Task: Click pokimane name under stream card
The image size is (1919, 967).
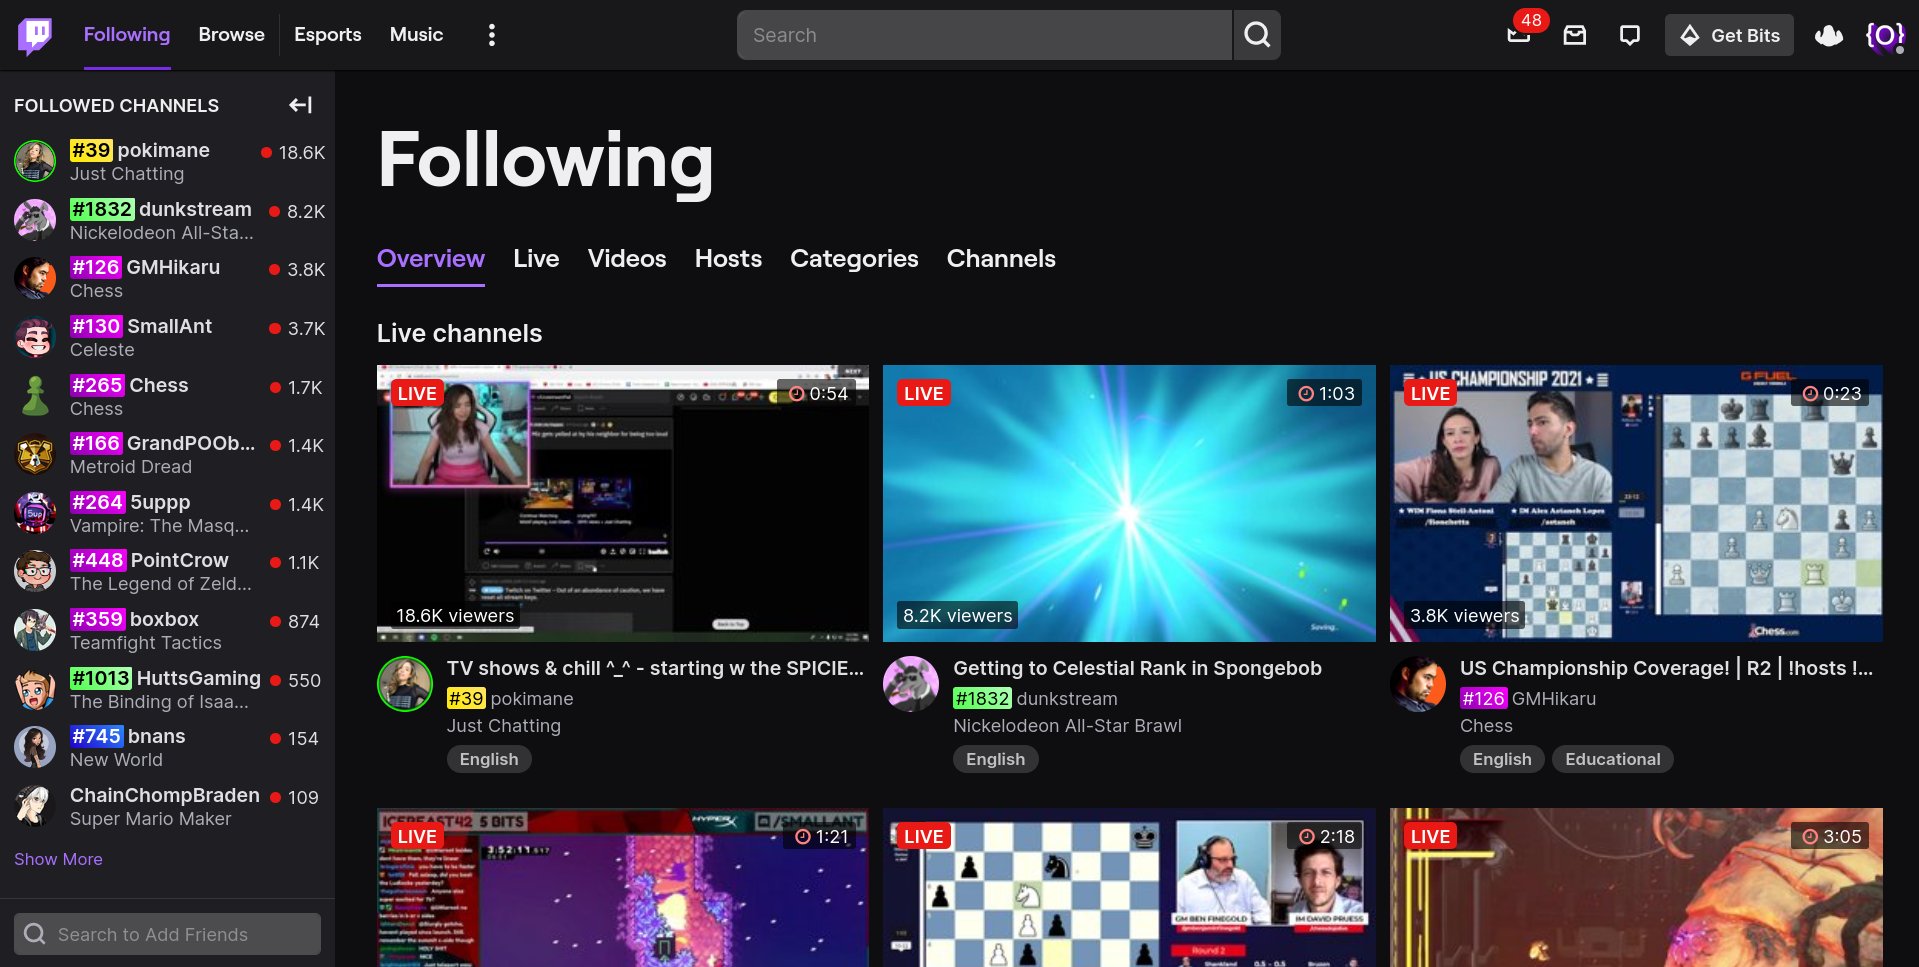Action: (x=532, y=698)
